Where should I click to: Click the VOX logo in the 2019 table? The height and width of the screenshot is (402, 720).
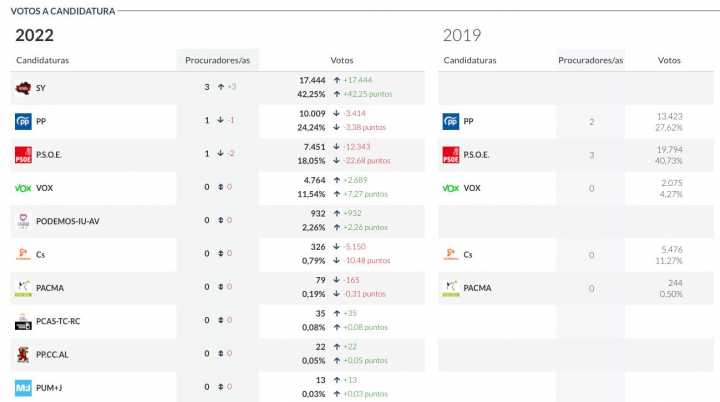point(450,188)
